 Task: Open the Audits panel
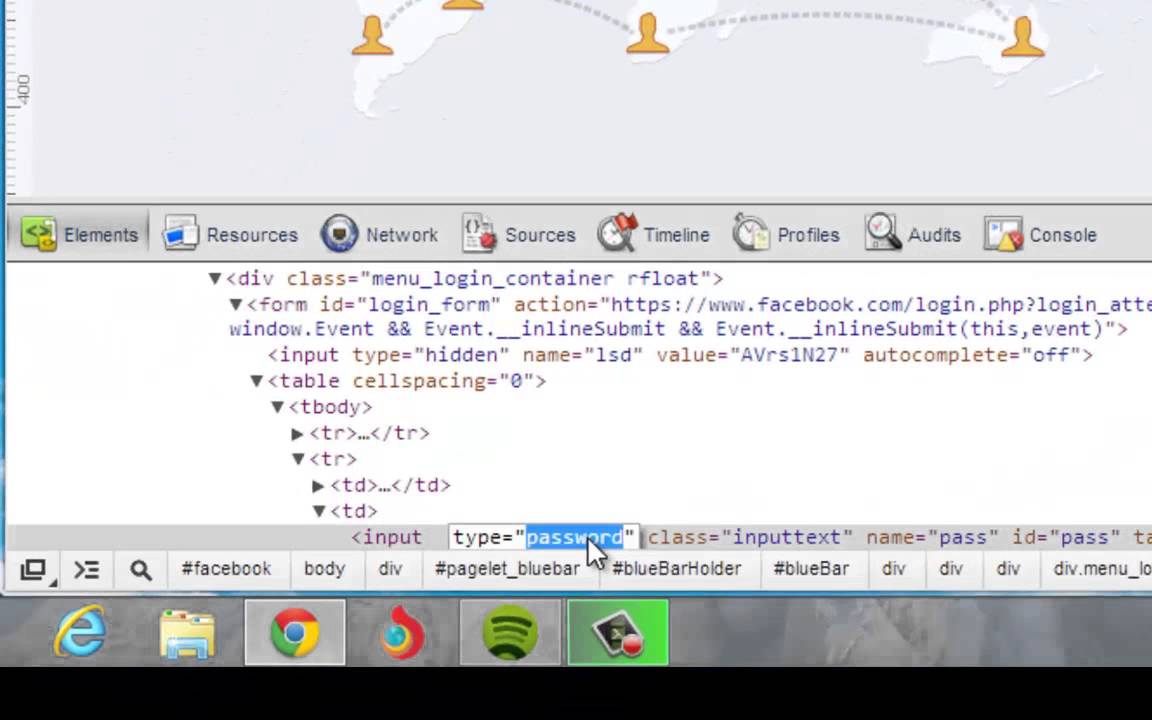[x=912, y=234]
